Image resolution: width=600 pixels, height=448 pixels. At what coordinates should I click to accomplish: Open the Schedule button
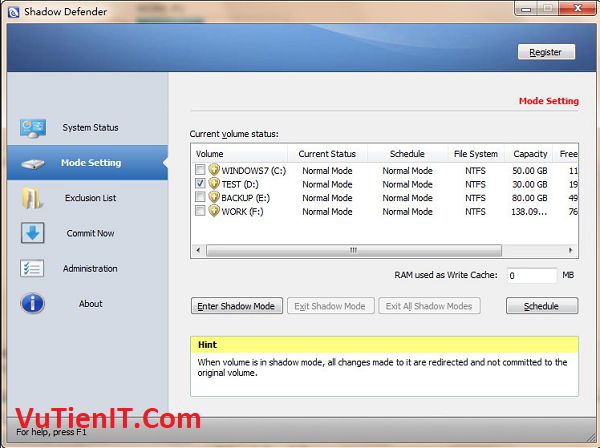(x=541, y=306)
